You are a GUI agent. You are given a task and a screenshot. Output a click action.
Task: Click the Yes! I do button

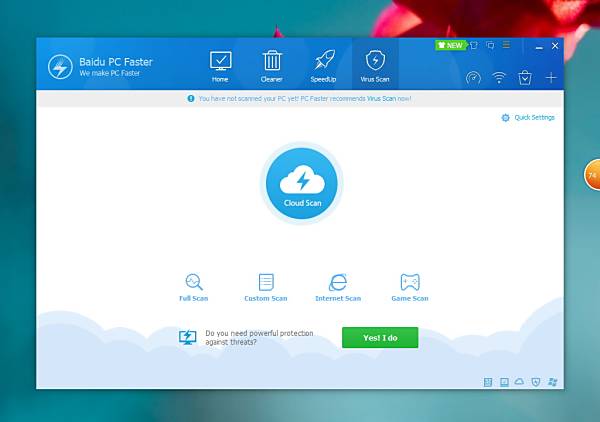point(380,337)
